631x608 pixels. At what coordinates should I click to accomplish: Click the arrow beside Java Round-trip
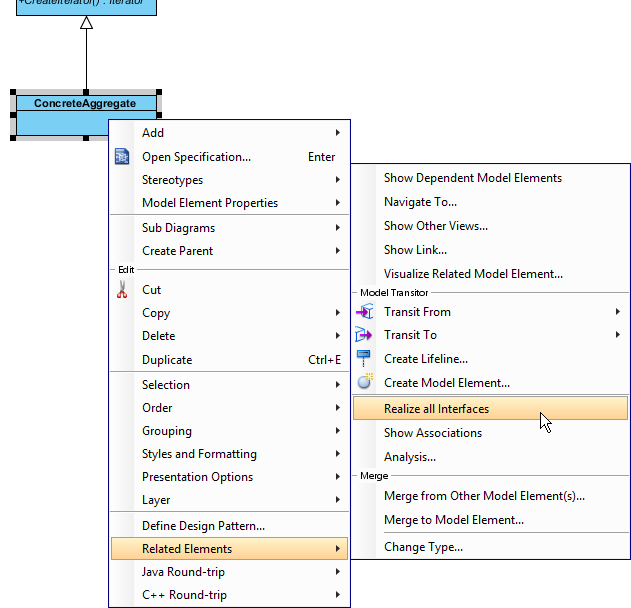(x=338, y=571)
